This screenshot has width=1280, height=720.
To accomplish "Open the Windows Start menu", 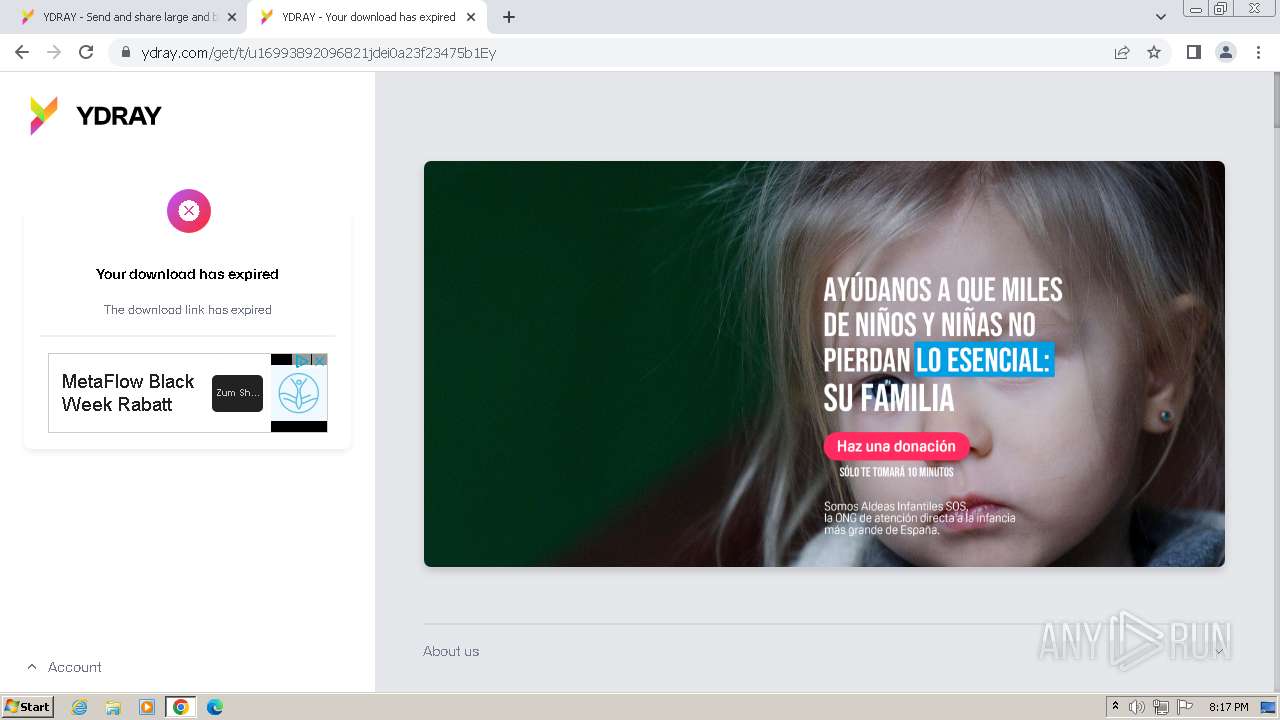I will pyautogui.click(x=28, y=707).
